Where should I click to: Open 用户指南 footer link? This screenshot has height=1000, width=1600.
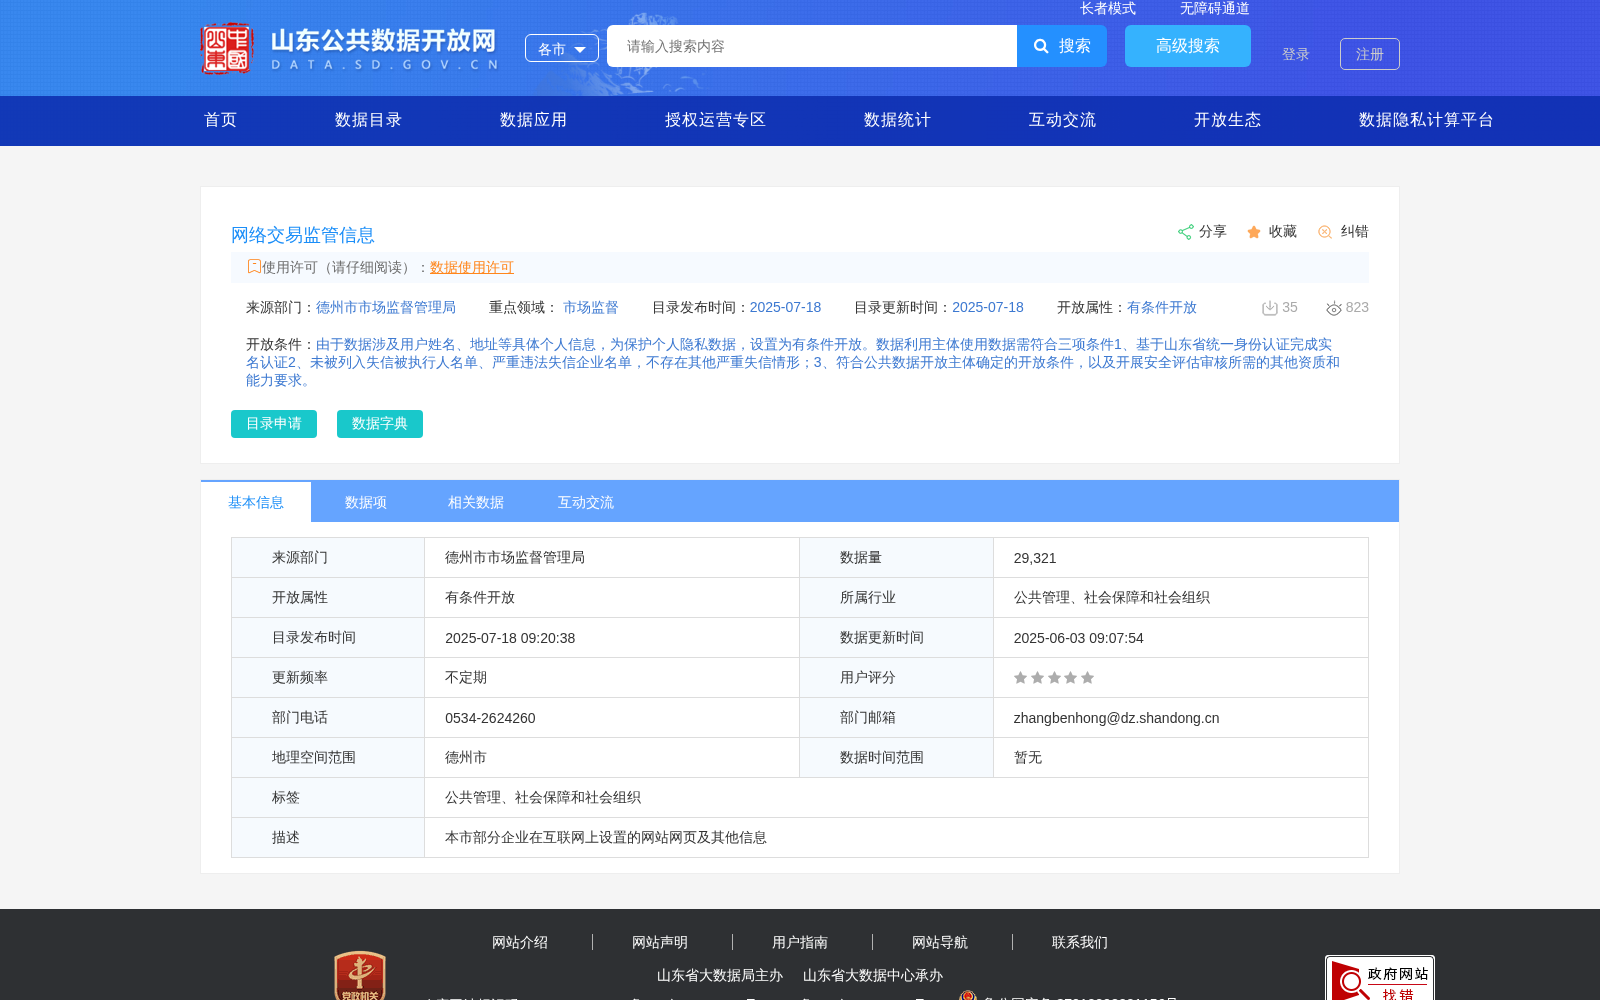coord(800,942)
